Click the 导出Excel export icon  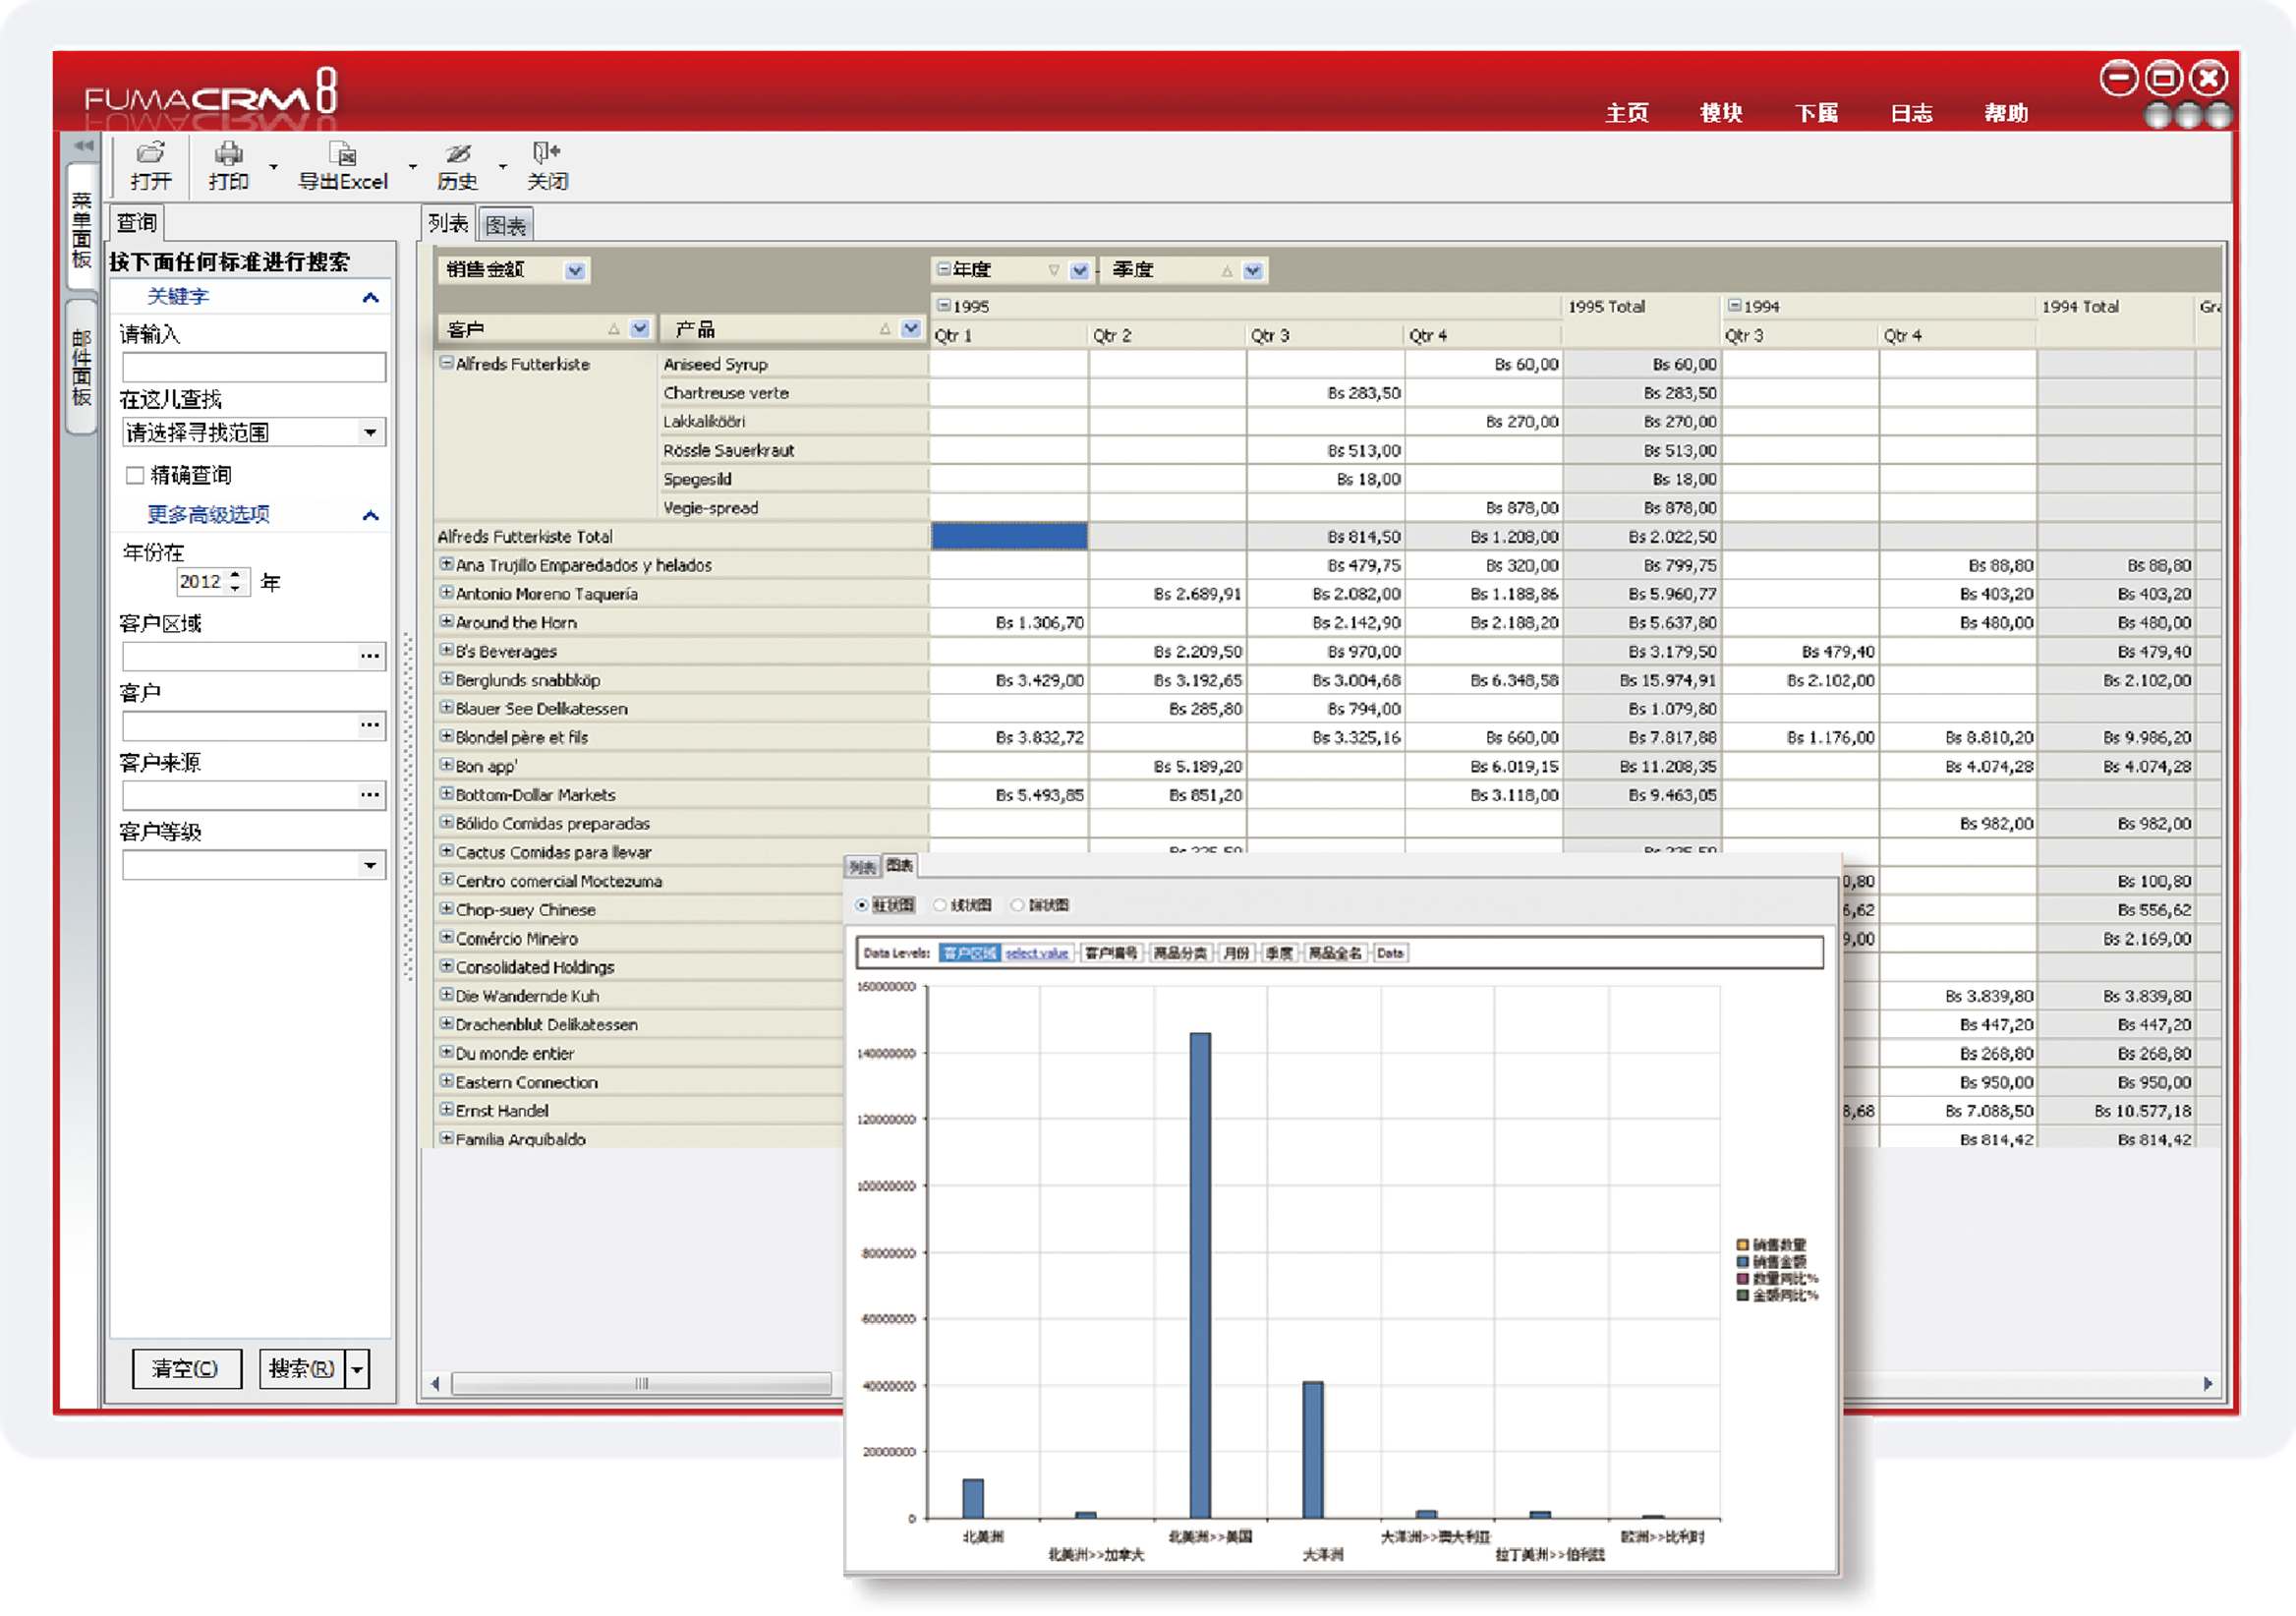tap(343, 153)
